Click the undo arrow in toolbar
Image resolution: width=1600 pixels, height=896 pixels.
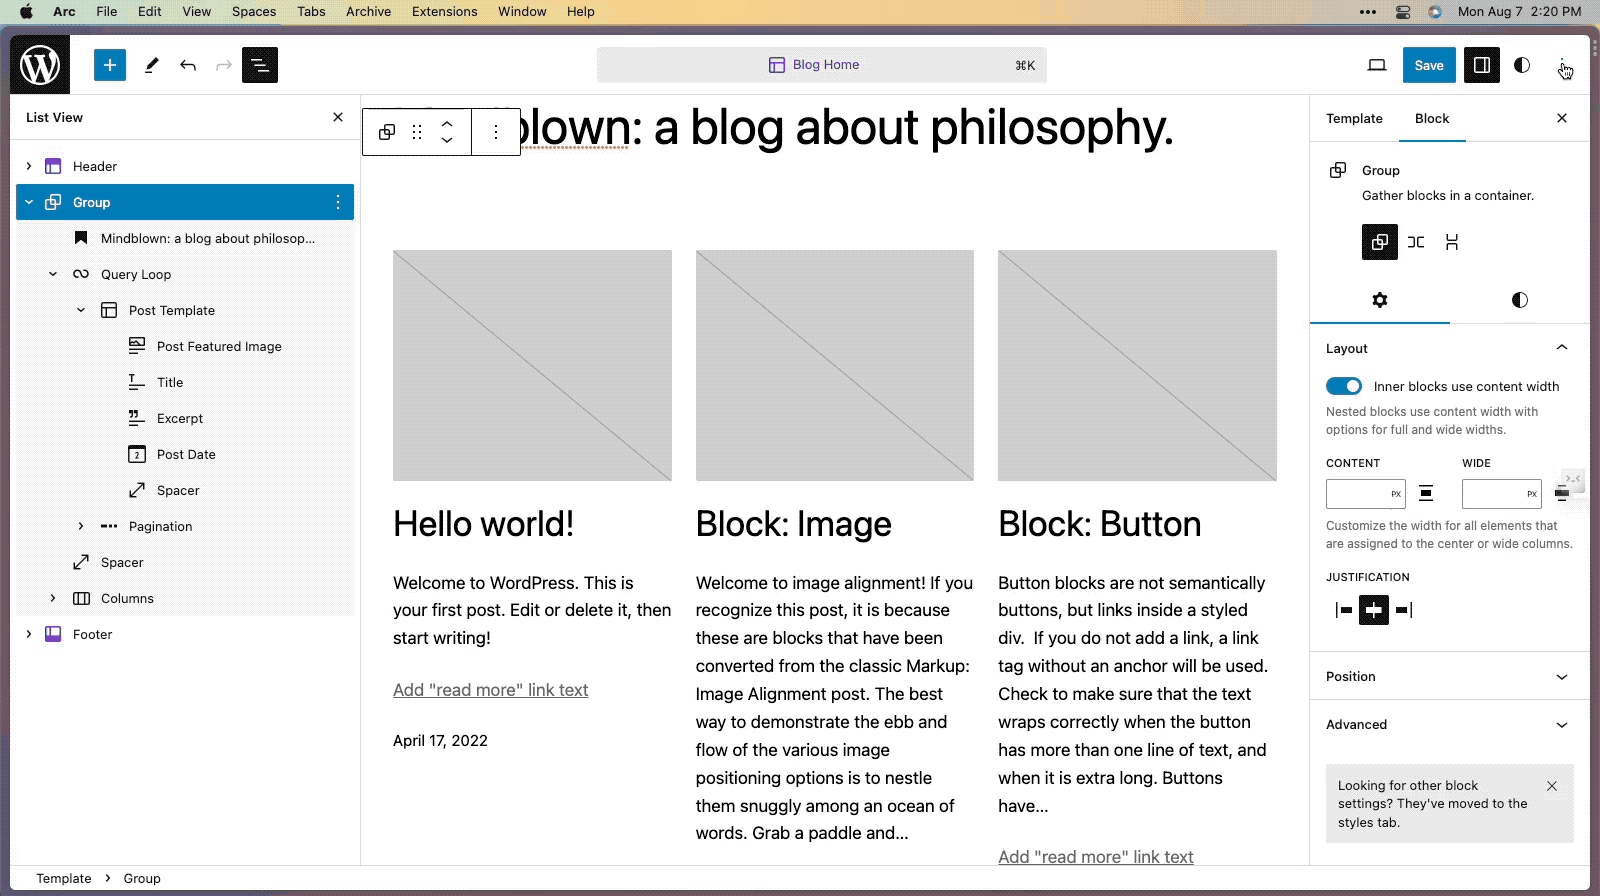188,65
